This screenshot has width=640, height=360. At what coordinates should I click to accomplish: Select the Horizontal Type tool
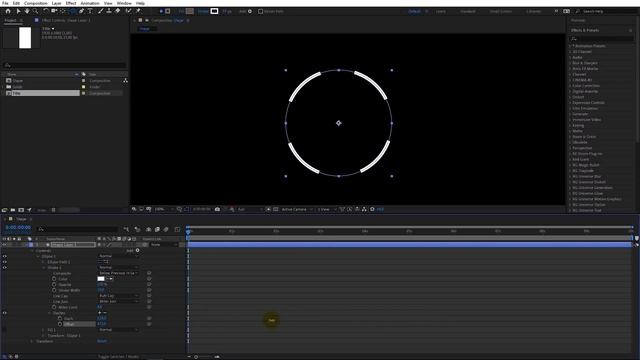pos(90,11)
